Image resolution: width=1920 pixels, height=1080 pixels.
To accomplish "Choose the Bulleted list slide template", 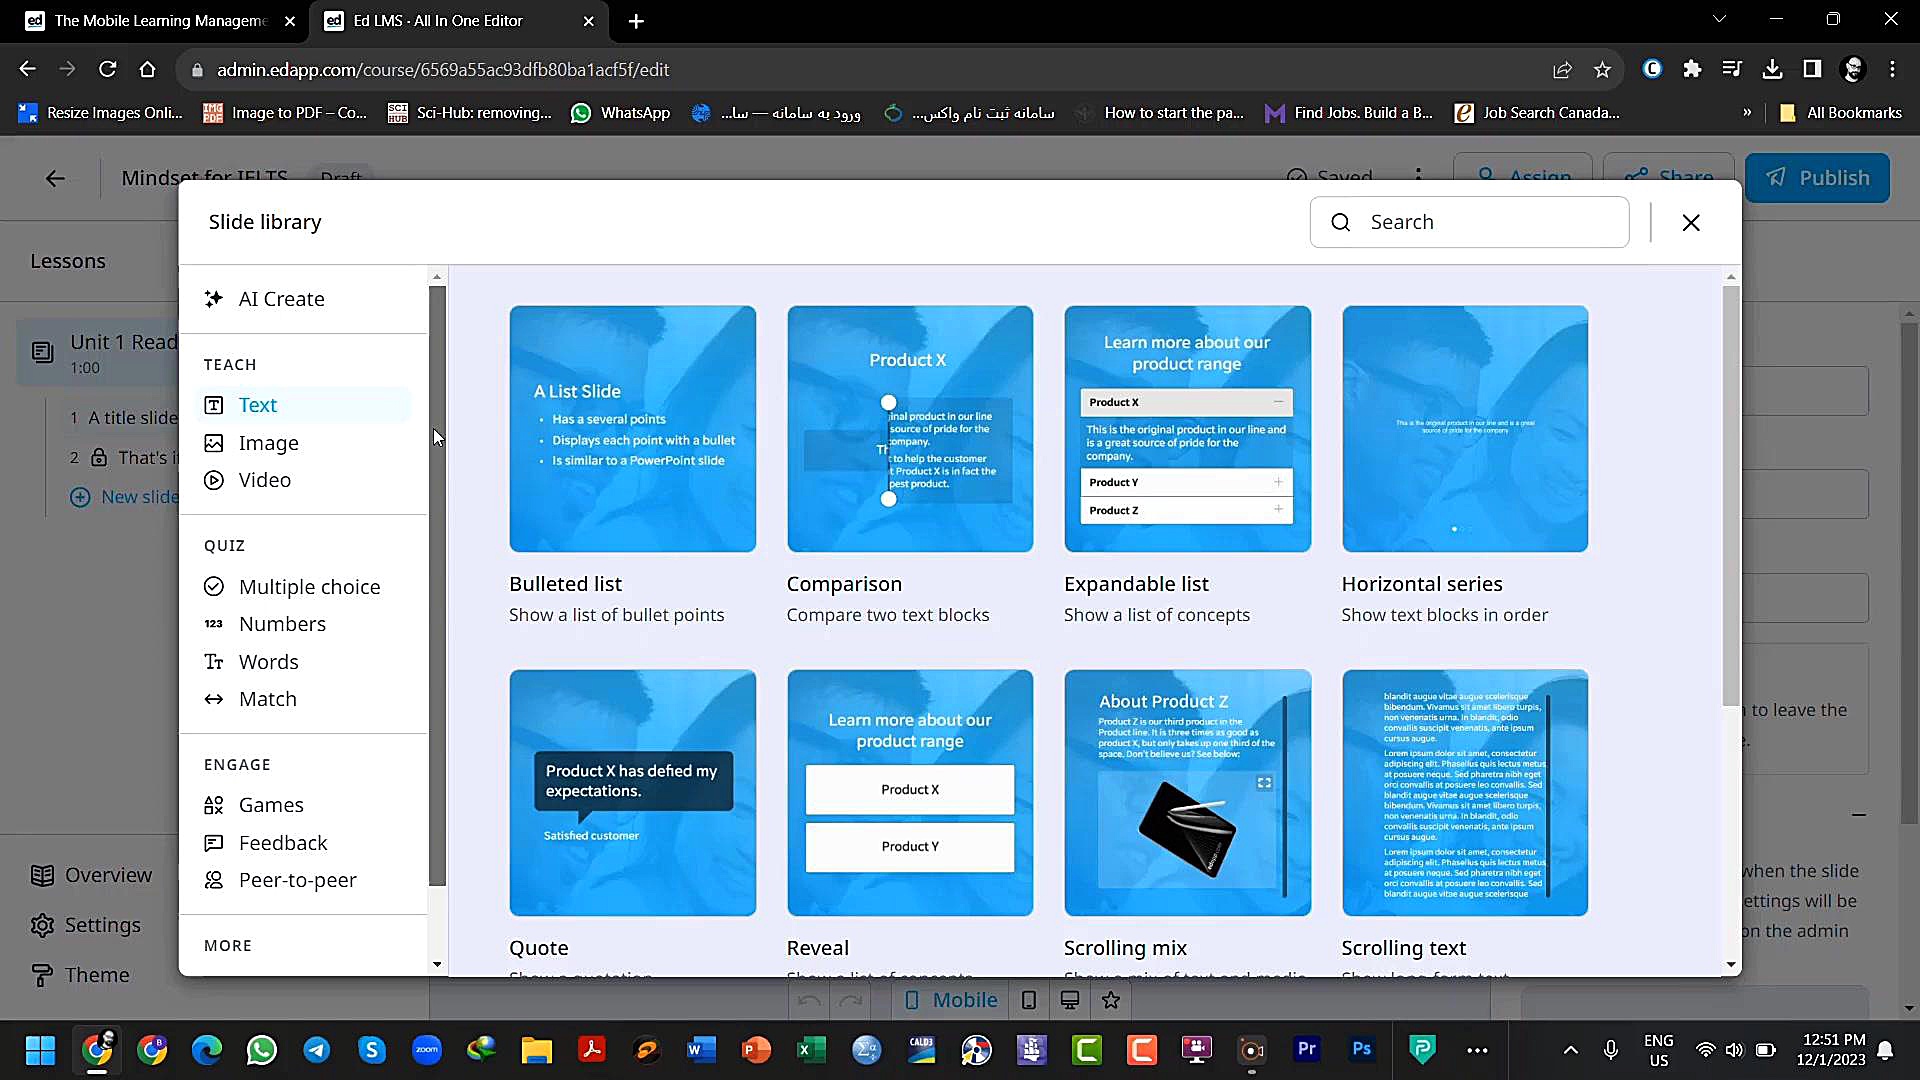I will [632, 429].
